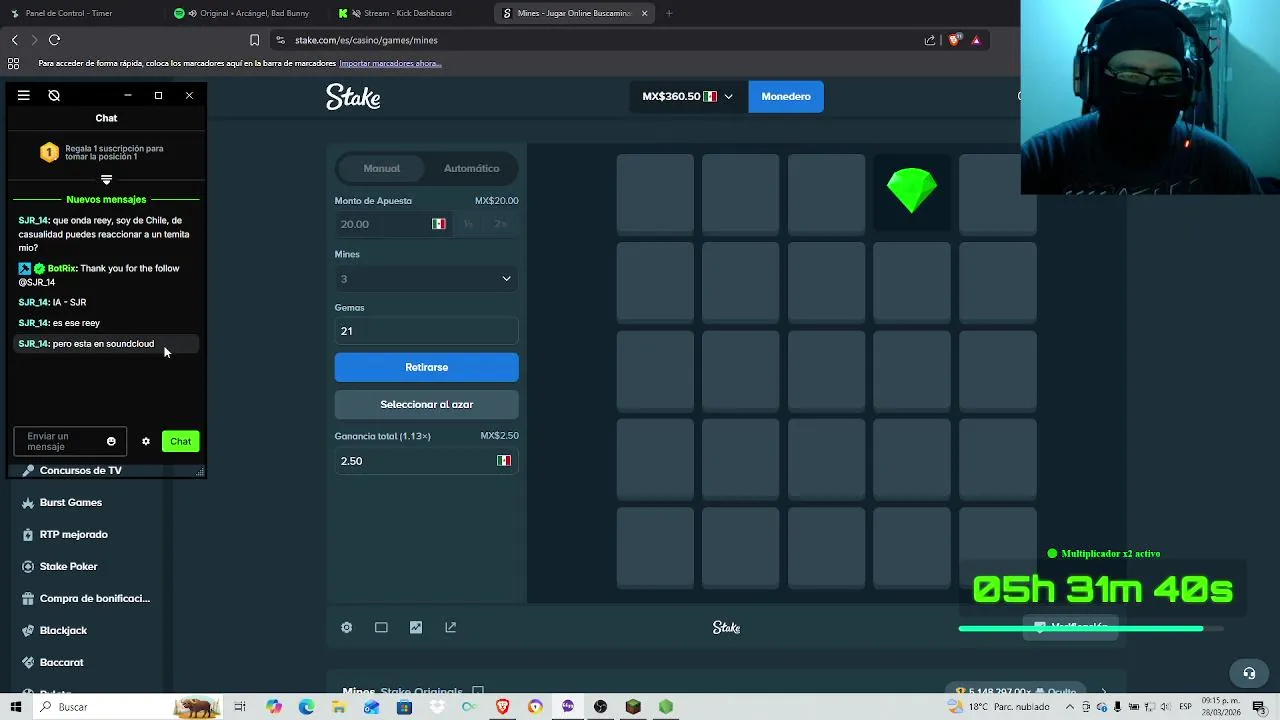Open the Mexican flag currency icon in bet field
The image size is (1280, 720).
[x=438, y=224]
